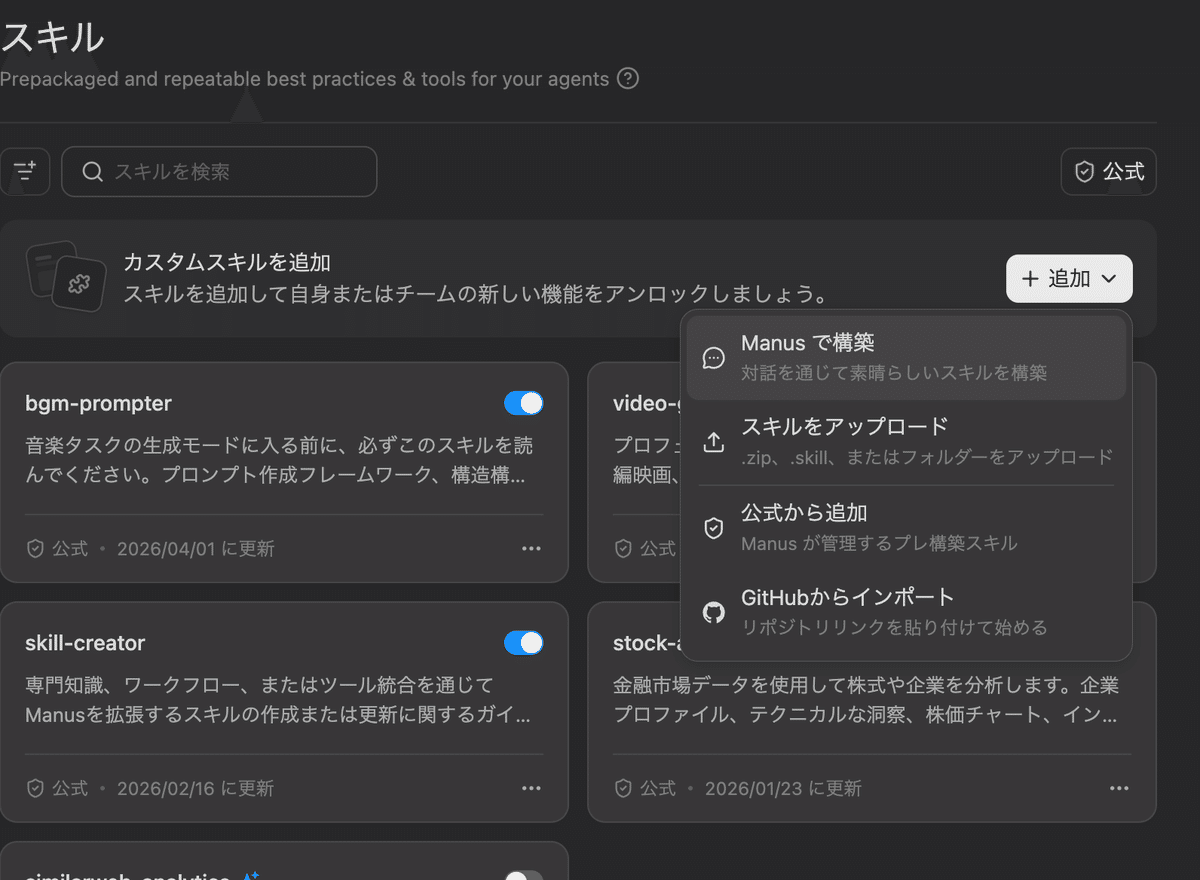This screenshot has height=880, width=1200.
Task: Open the skill filter options icon
Action: 25,172
